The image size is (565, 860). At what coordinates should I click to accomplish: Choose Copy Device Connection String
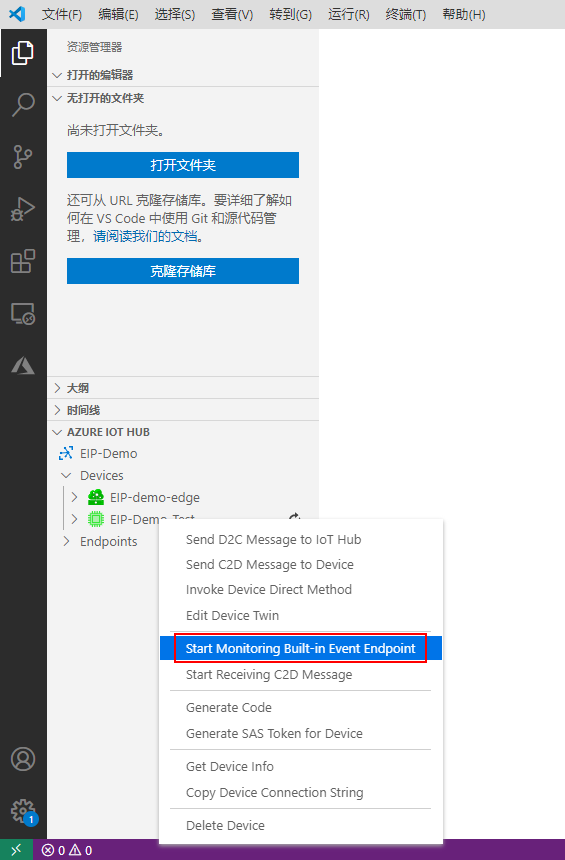pos(274,793)
